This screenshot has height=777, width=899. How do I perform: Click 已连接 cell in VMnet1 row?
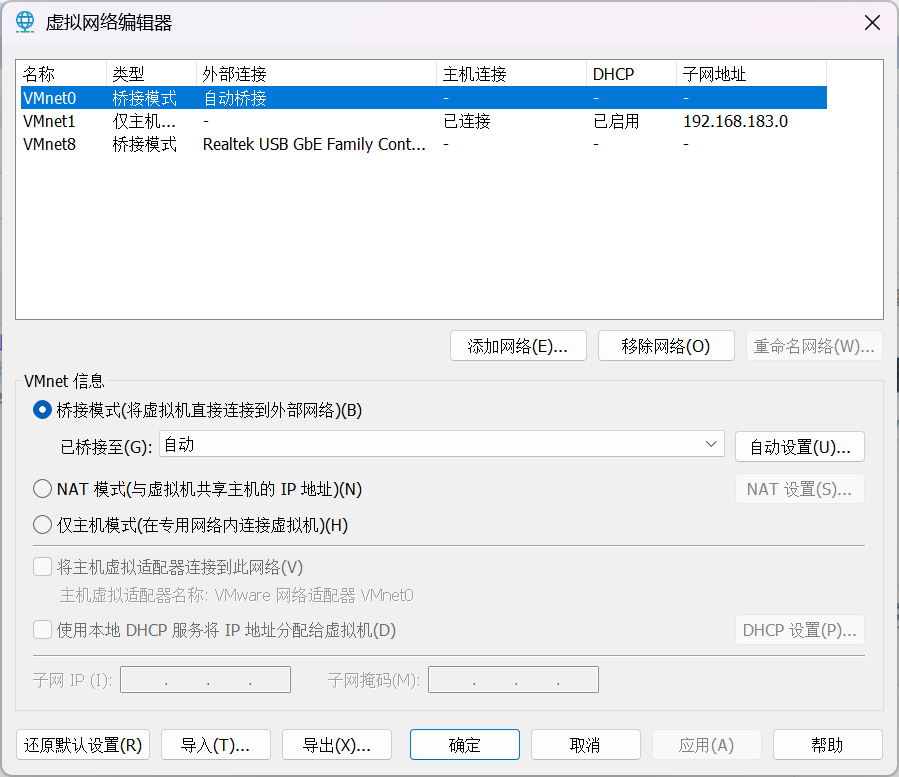tap(467, 121)
